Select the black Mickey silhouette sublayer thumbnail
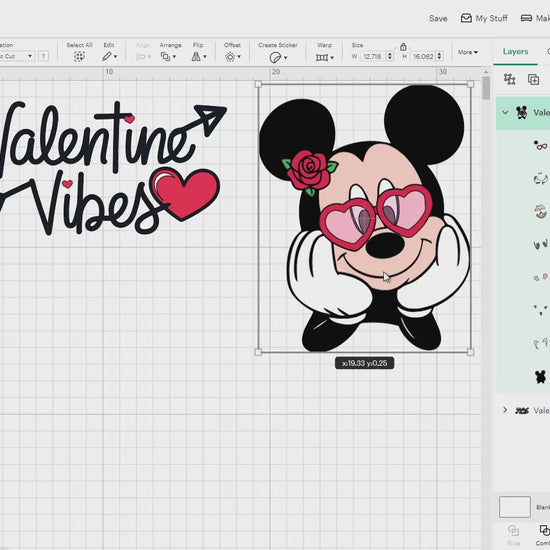550x550 pixels. 541,377
